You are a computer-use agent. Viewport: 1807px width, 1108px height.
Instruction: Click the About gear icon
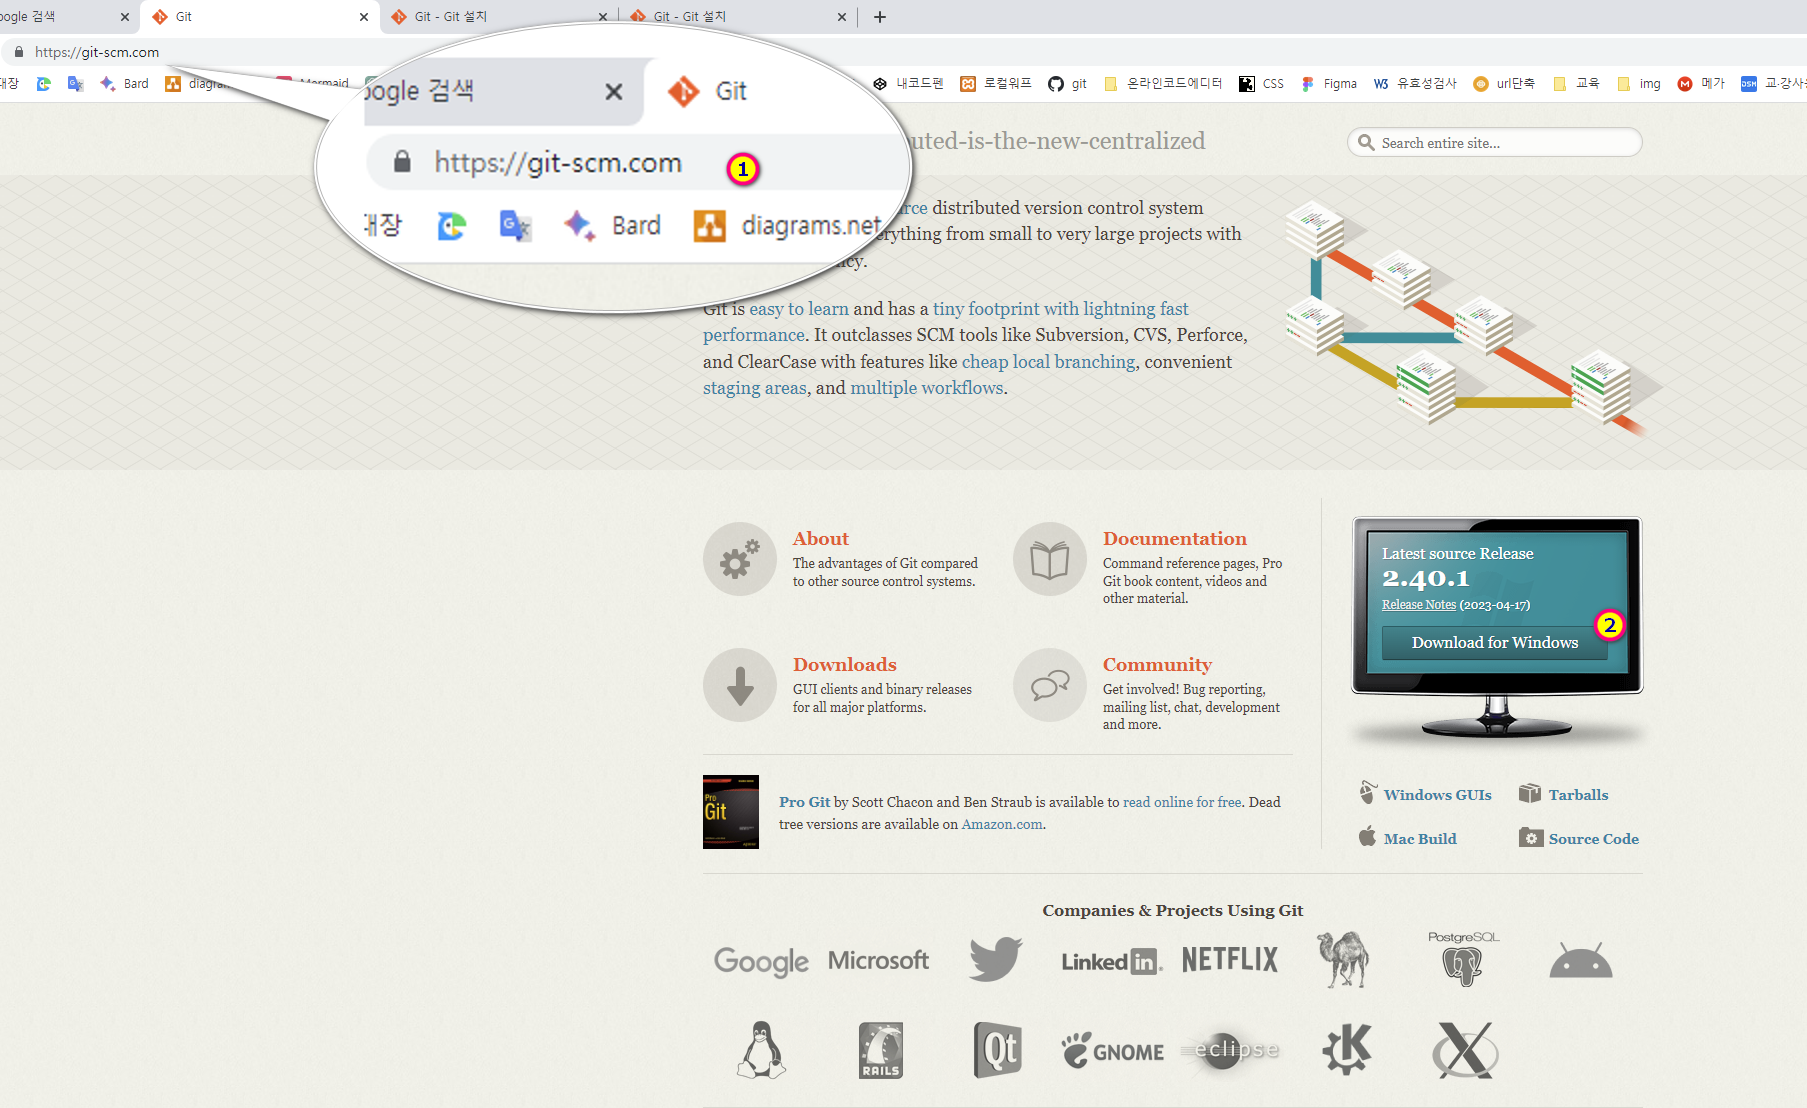(739, 559)
